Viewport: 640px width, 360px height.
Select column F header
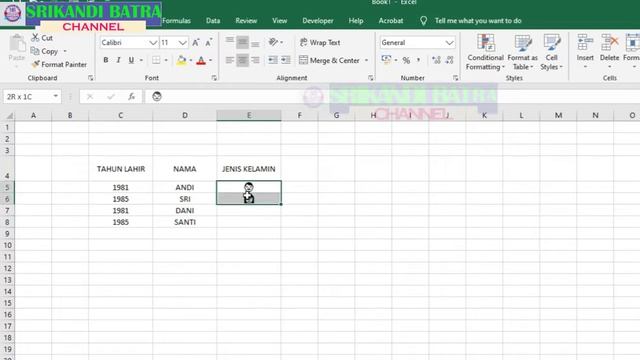(x=300, y=116)
